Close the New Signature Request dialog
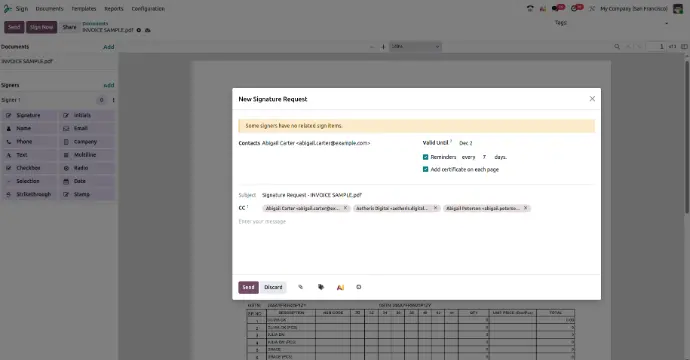Screen dimensions: 690x360 [x=592, y=99]
